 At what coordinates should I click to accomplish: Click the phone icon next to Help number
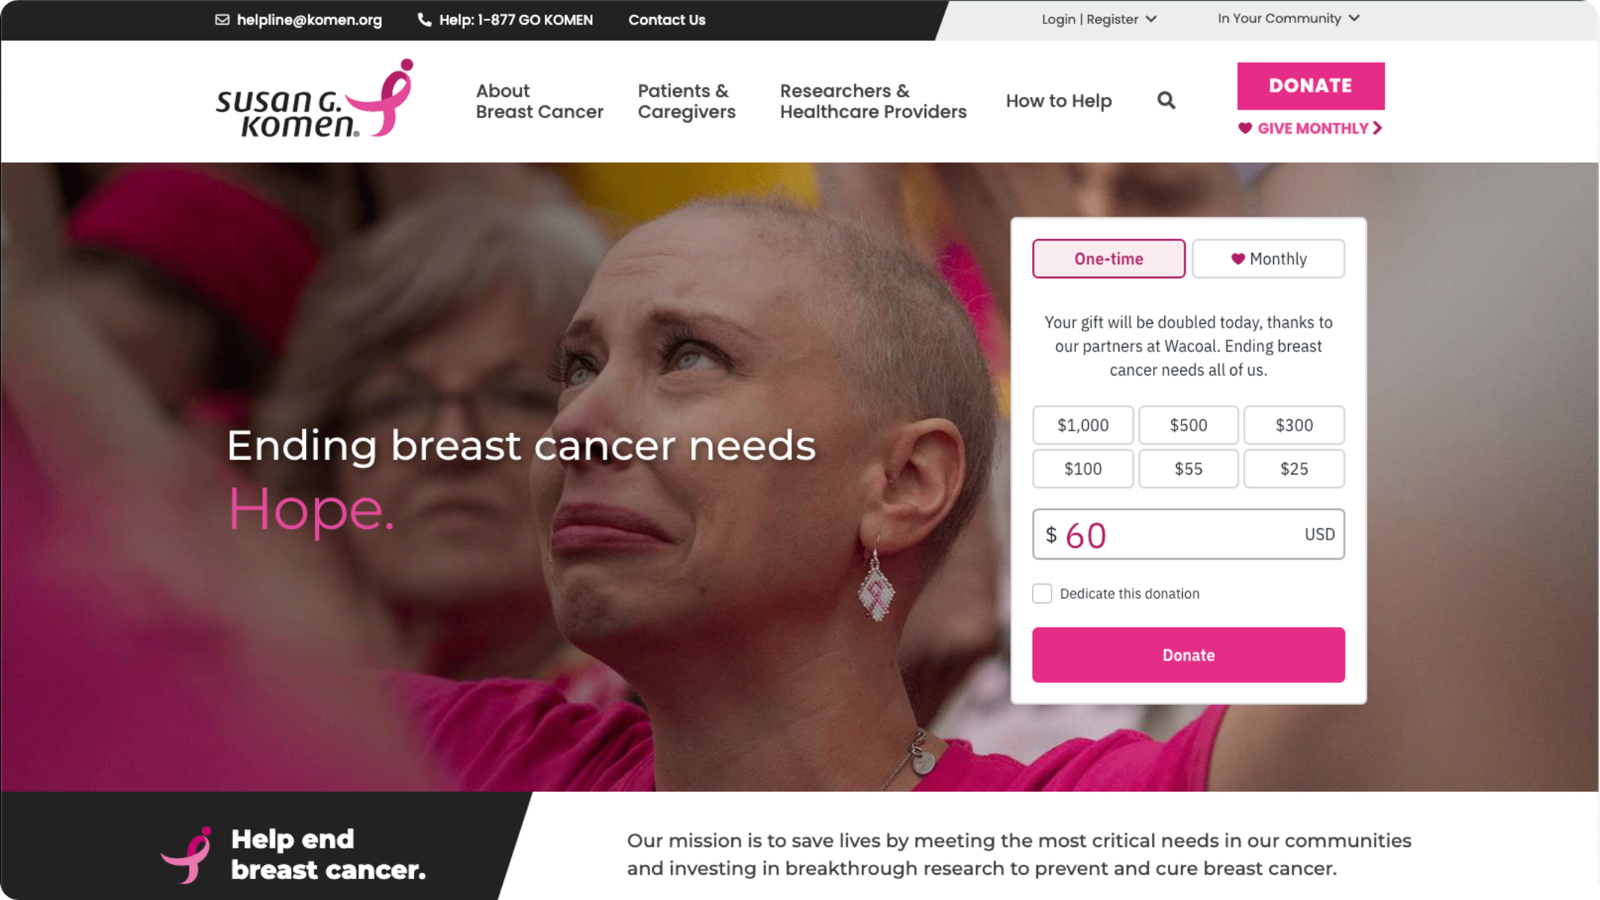pos(424,20)
